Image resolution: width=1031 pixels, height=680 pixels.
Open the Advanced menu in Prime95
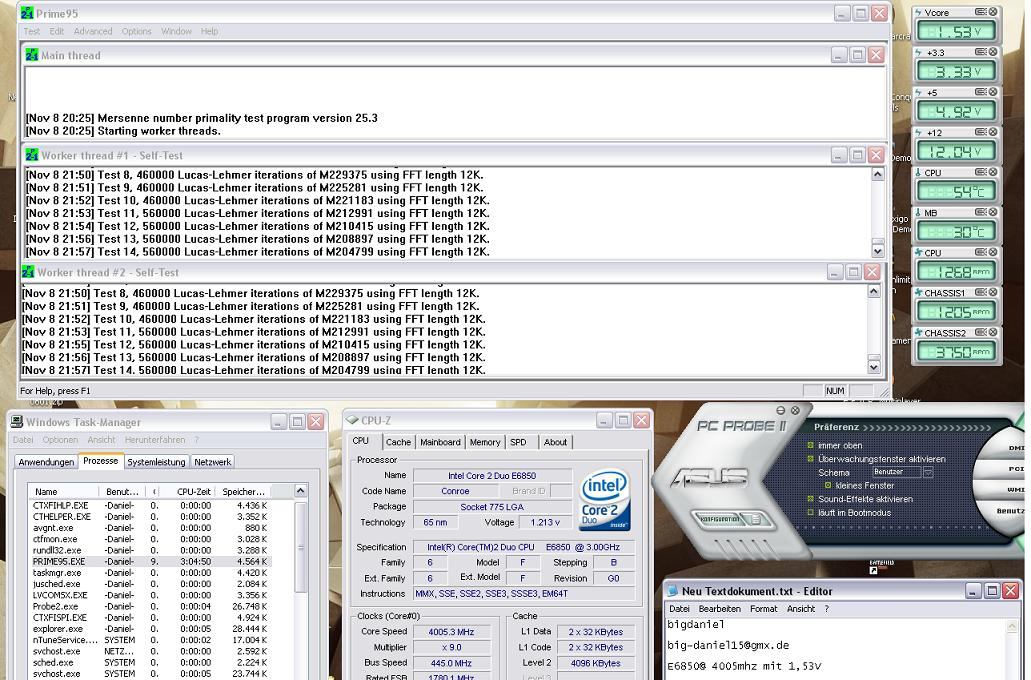click(x=93, y=31)
